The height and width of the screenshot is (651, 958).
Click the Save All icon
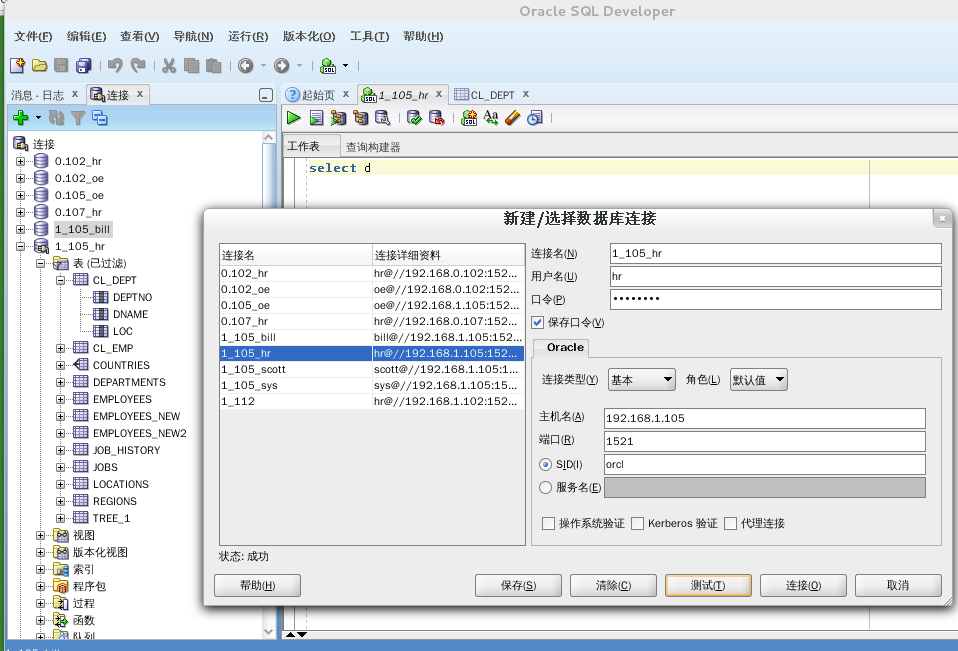(x=83, y=65)
